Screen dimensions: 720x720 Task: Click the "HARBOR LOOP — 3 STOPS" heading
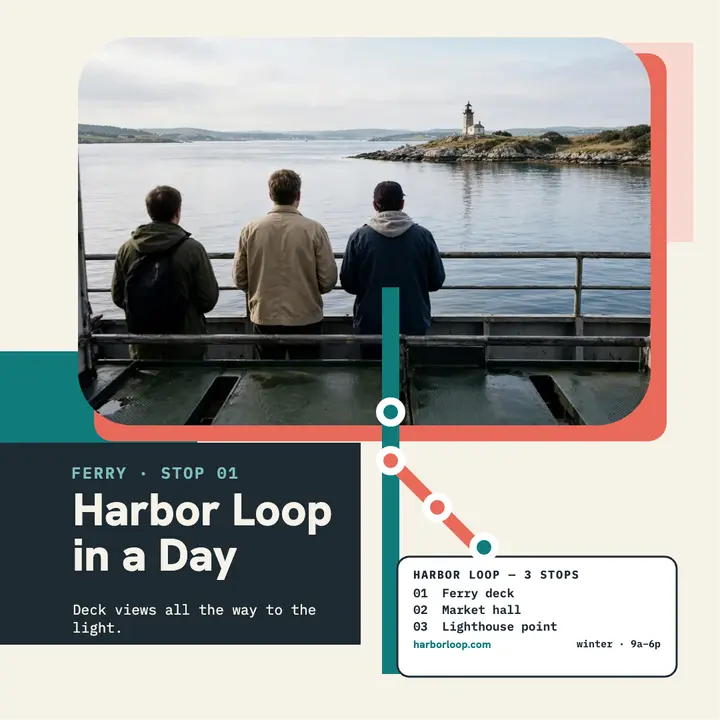tap(496, 575)
